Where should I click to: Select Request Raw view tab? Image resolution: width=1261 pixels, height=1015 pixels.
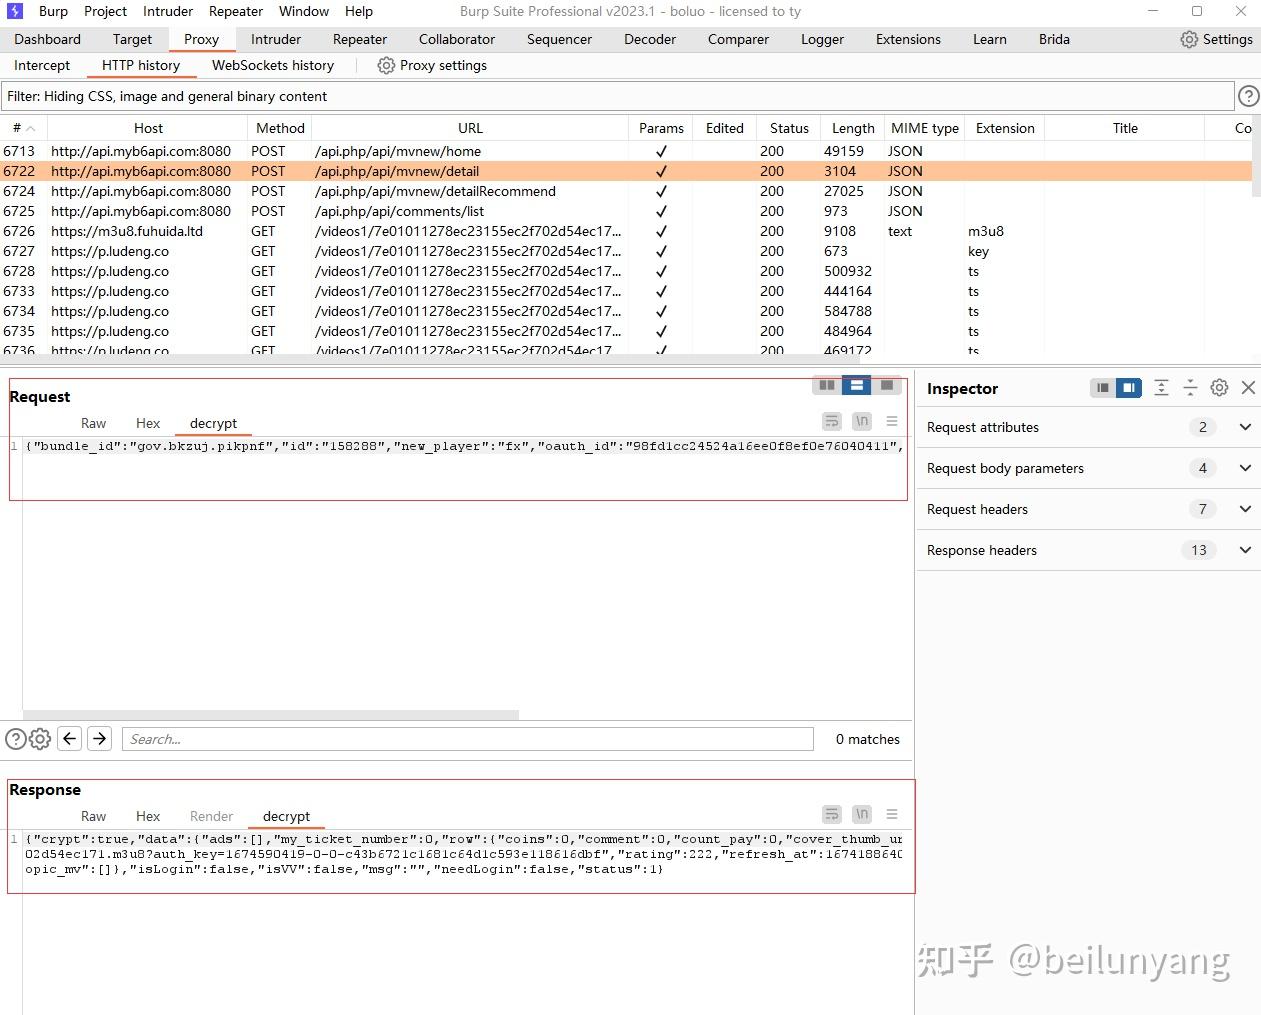click(93, 423)
